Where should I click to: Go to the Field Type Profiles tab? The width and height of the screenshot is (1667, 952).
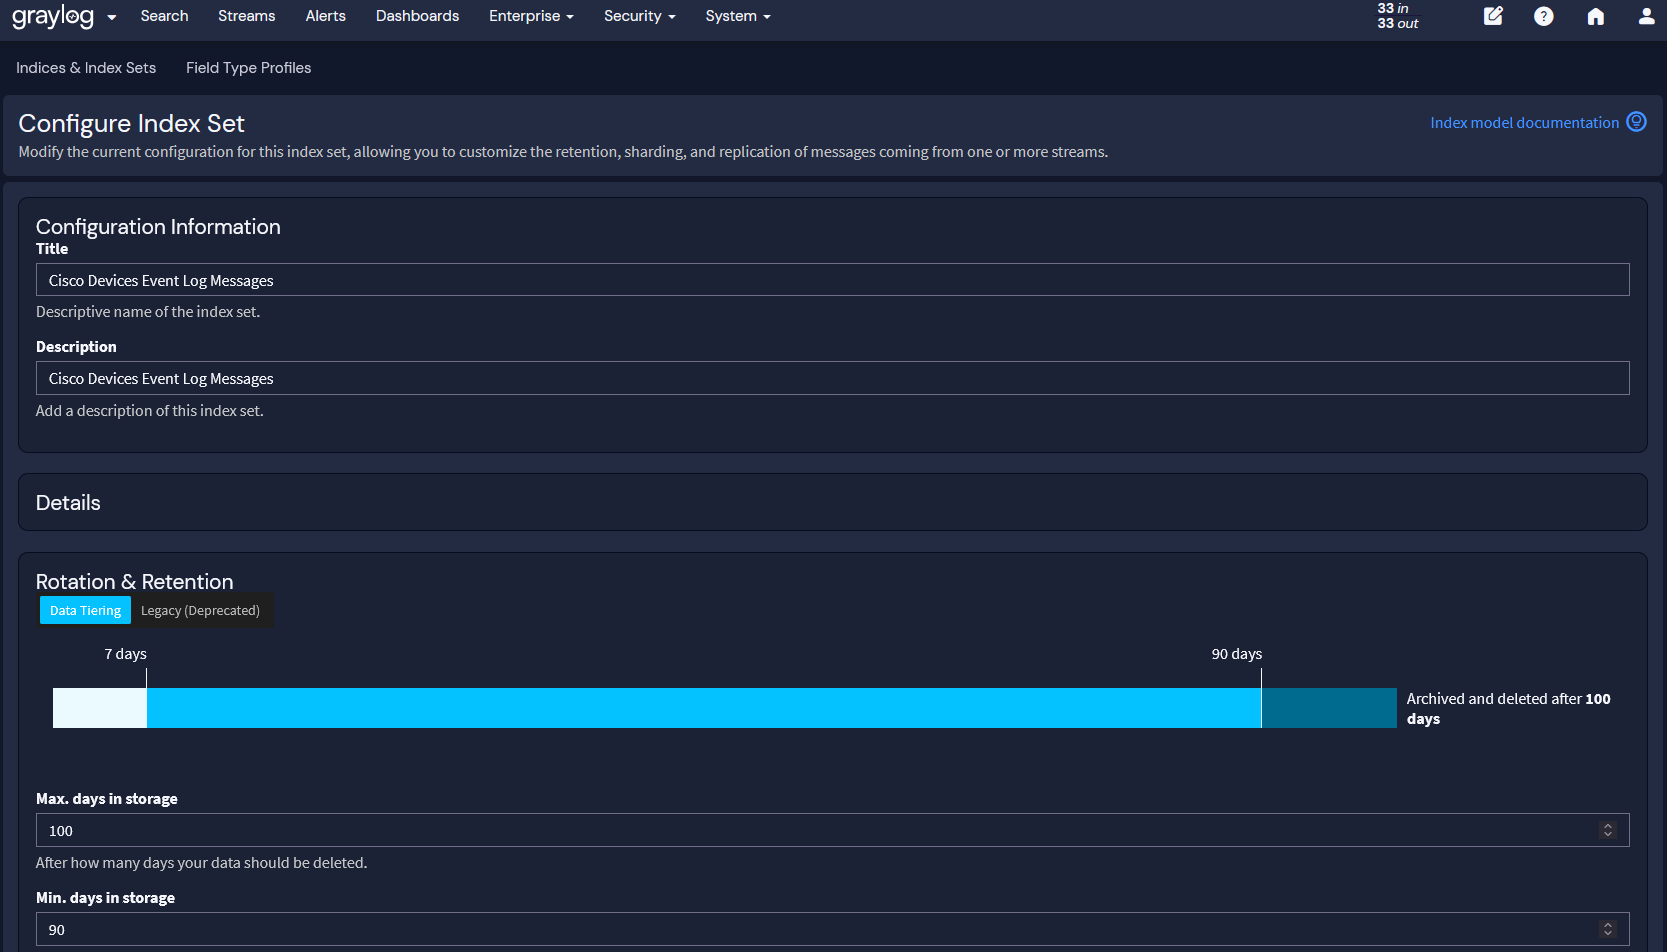pos(248,68)
